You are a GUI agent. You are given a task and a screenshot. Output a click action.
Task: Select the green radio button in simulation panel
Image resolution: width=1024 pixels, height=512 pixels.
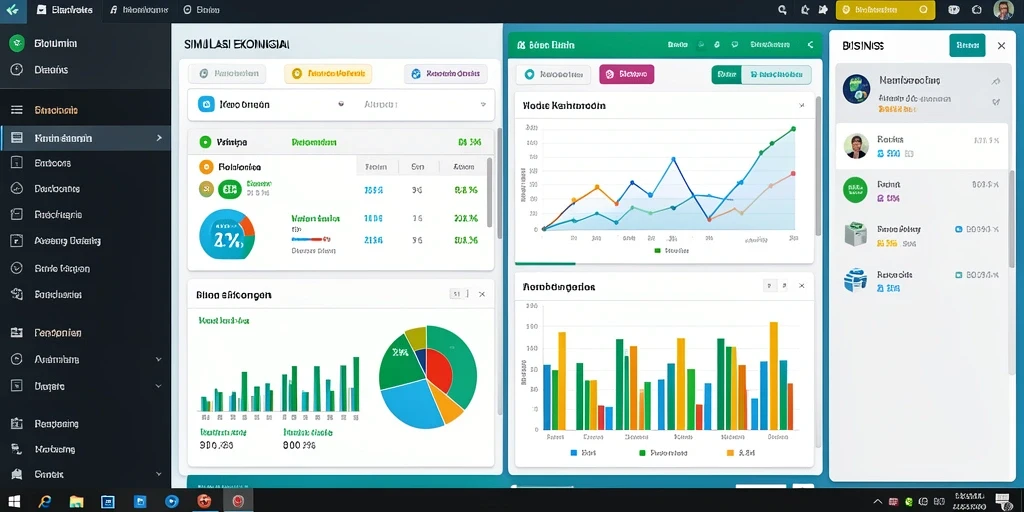click(x=205, y=141)
